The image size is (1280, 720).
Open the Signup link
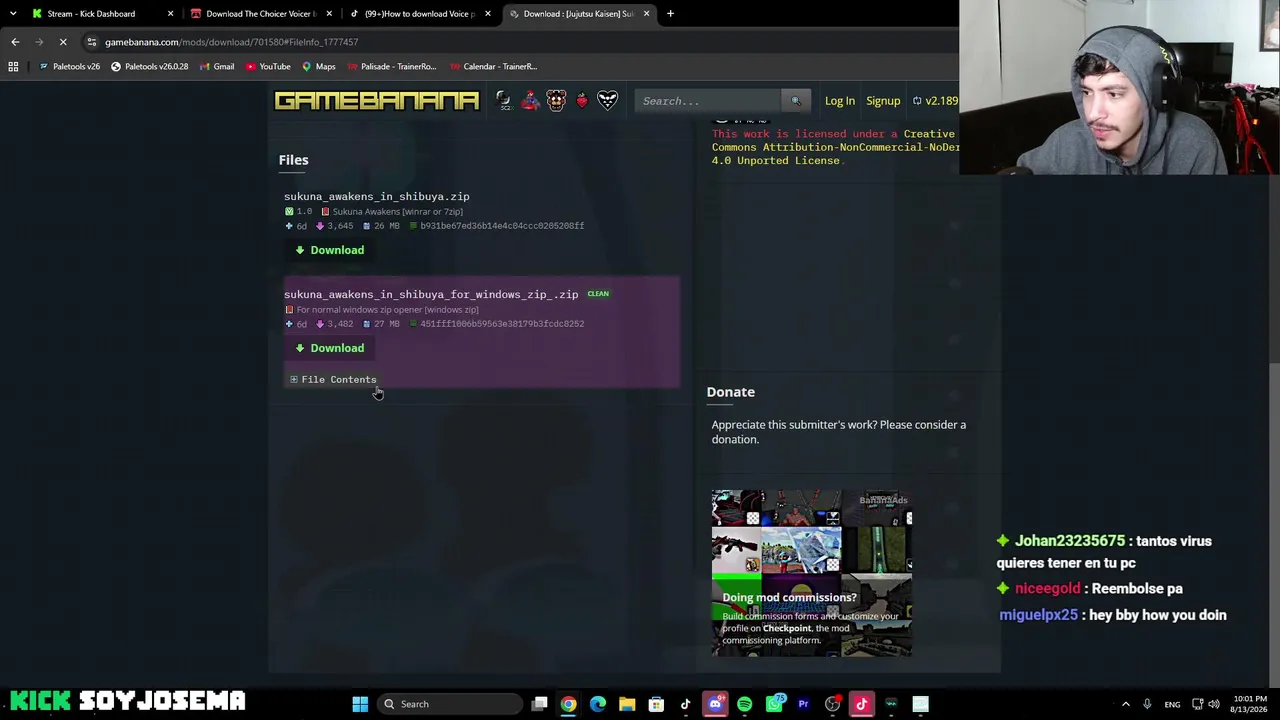883,101
